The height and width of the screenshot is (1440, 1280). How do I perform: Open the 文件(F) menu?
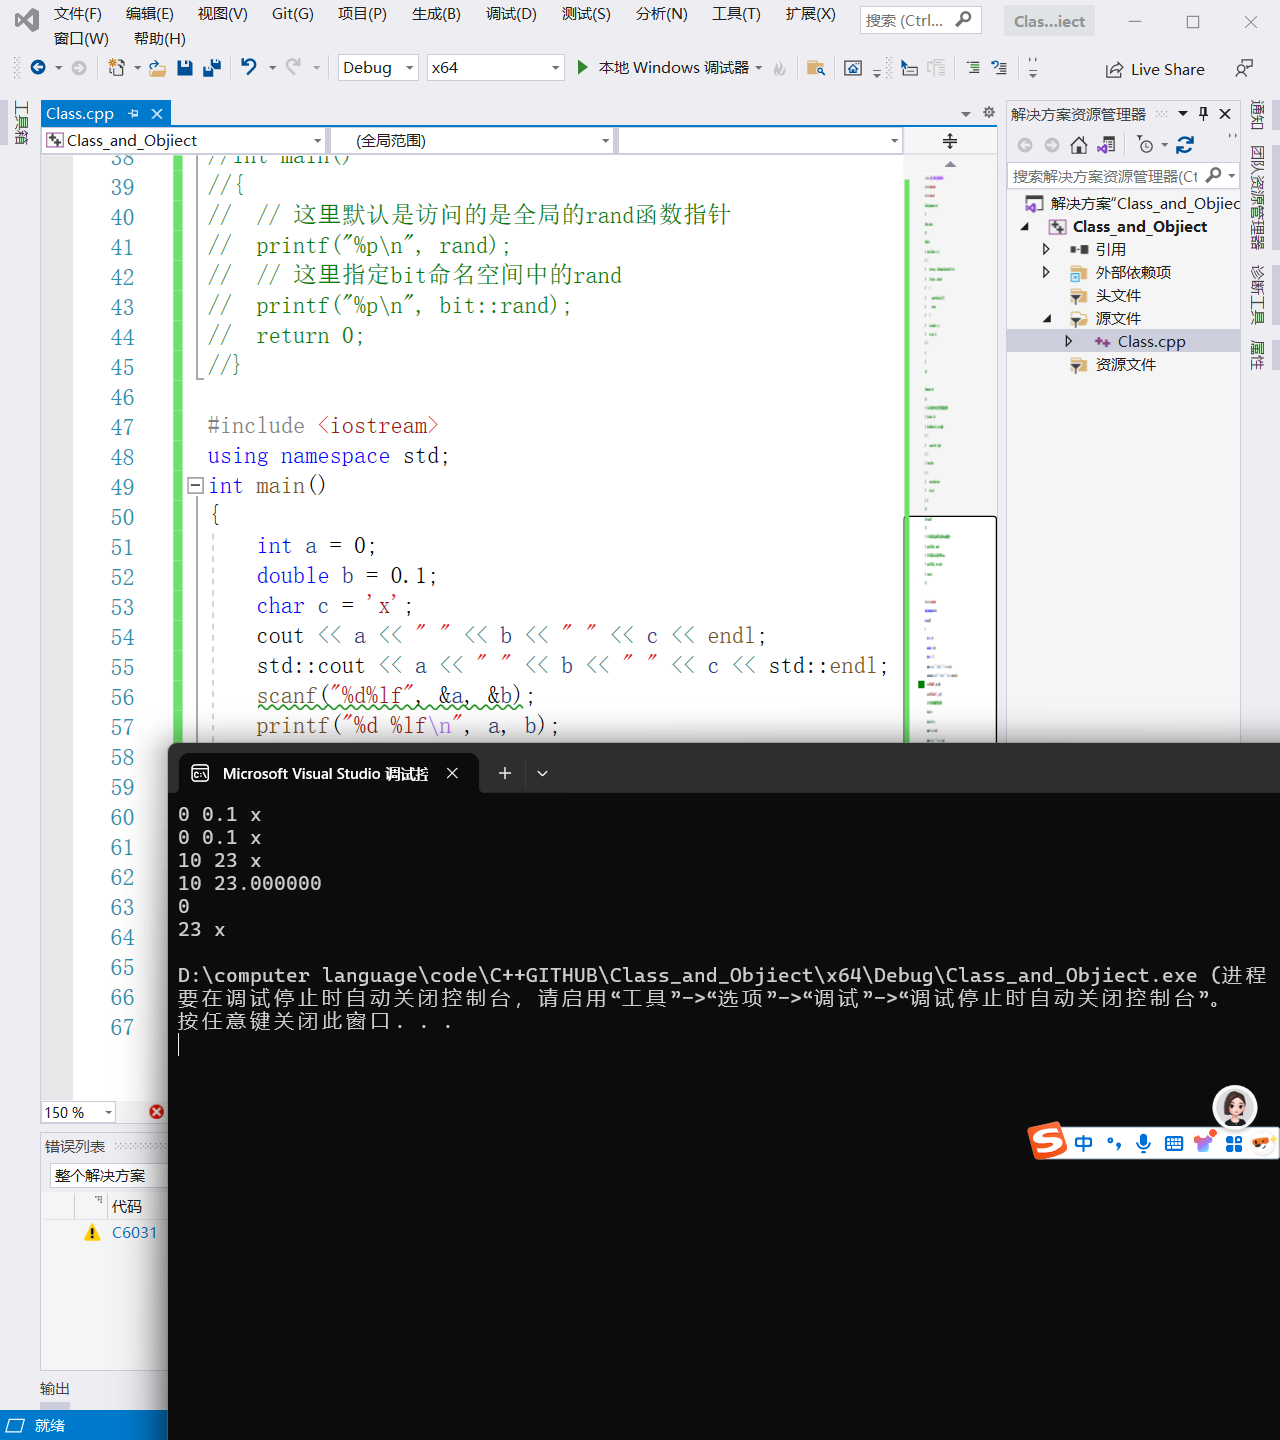click(x=78, y=14)
